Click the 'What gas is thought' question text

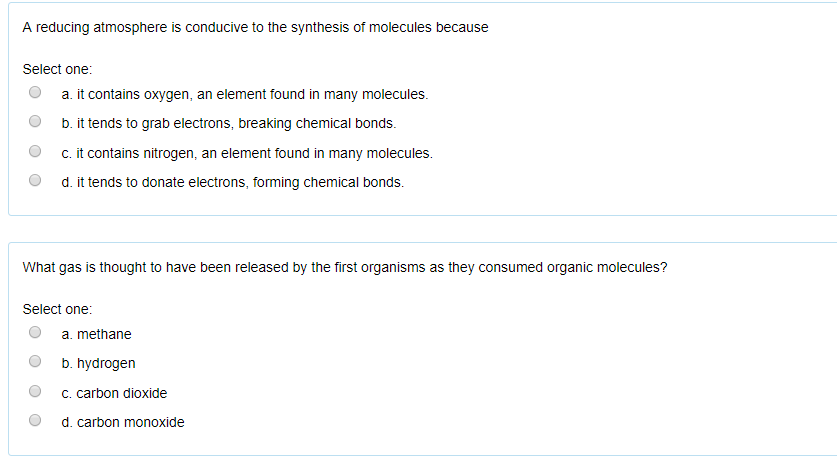344,268
